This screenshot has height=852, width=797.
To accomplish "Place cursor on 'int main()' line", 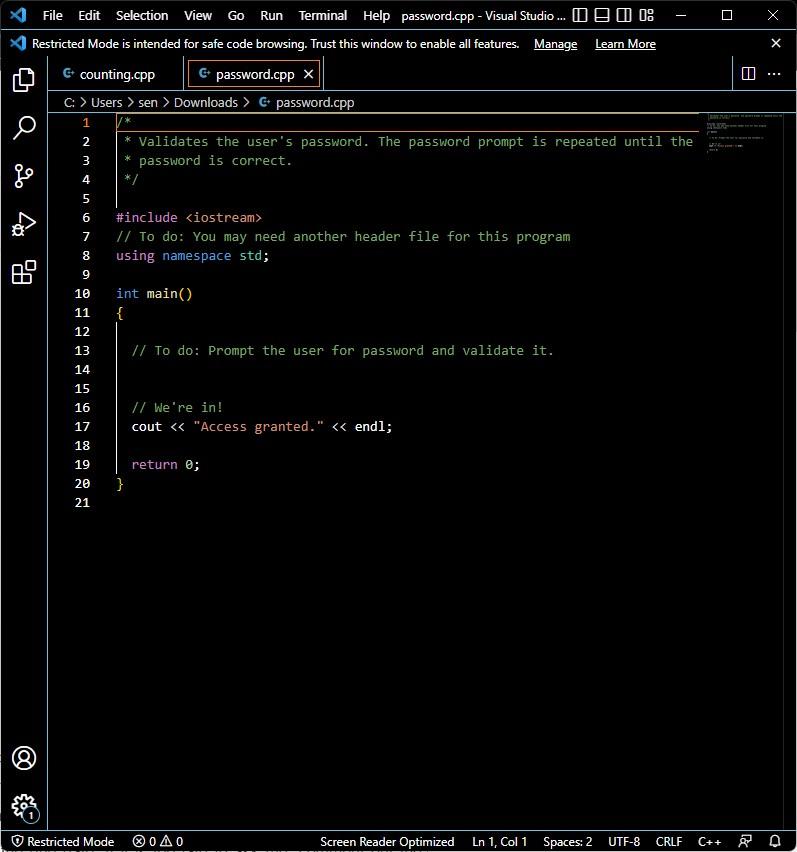I will [154, 293].
